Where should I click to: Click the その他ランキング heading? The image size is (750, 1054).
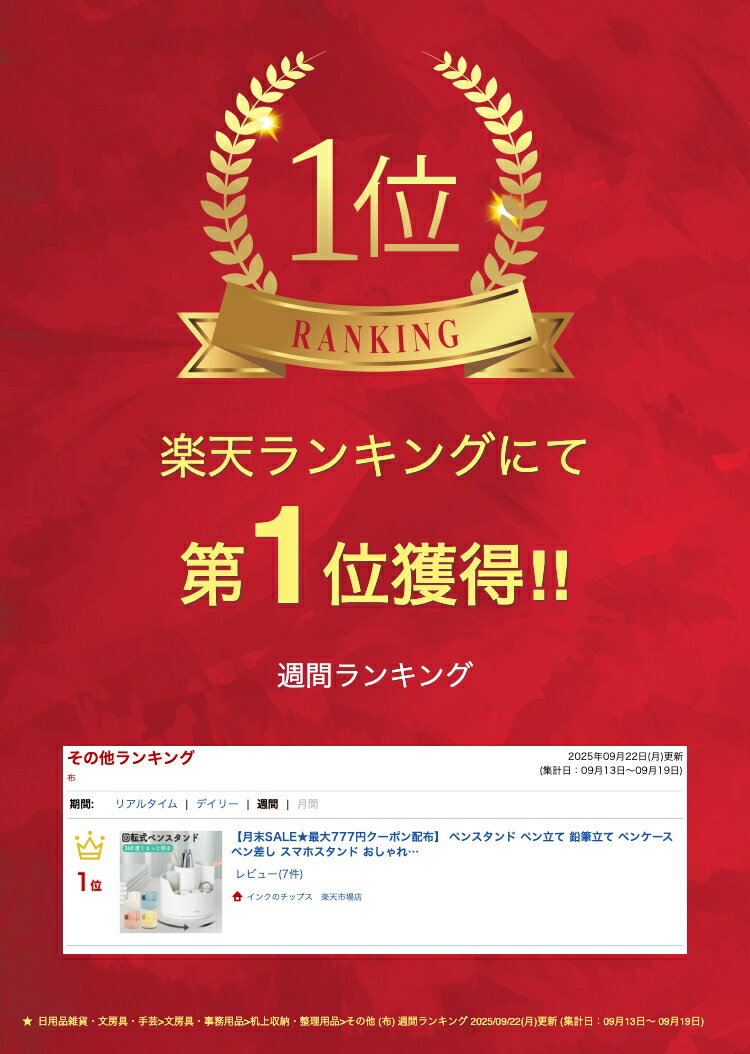pyautogui.click(x=130, y=758)
